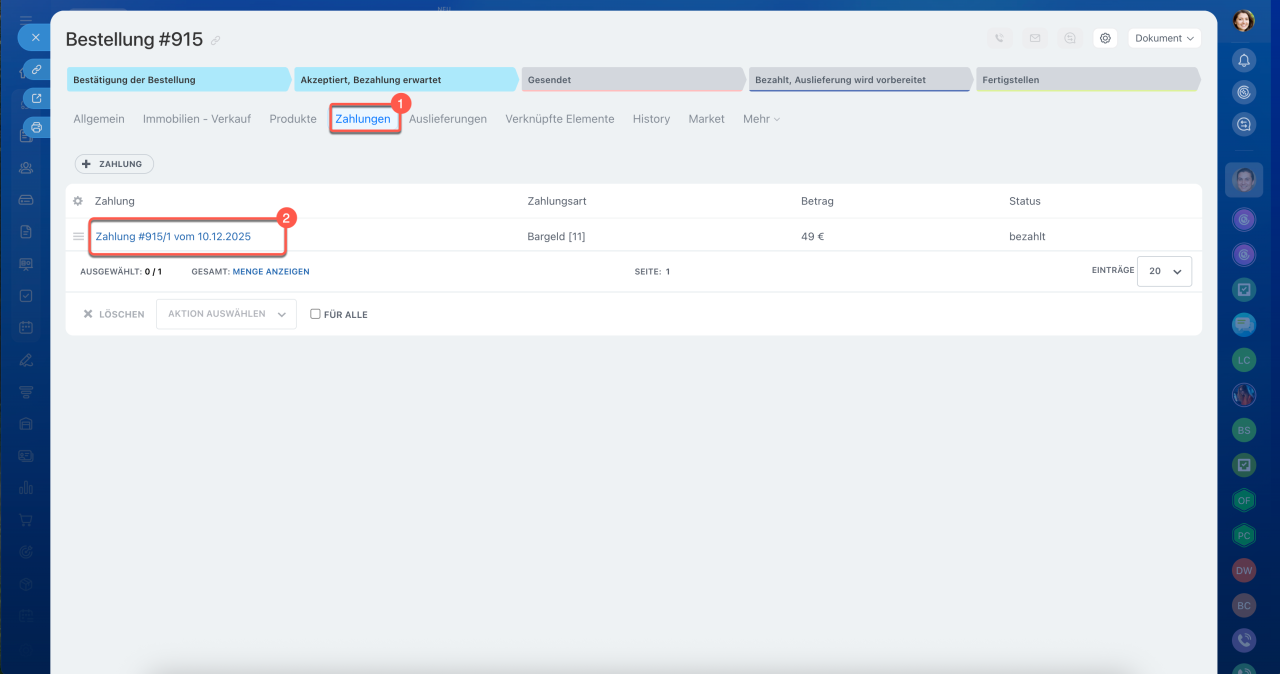This screenshot has width=1280, height=674.
Task: Click 'Menge anzeigen' to show total
Action: 271,271
